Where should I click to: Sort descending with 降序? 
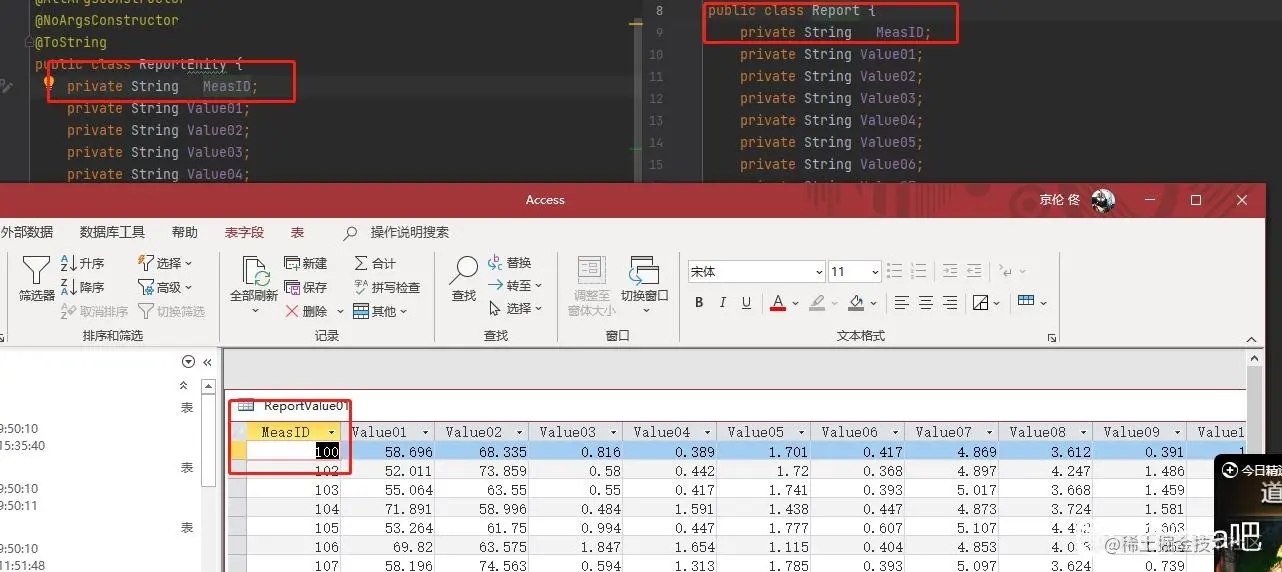[x=83, y=287]
